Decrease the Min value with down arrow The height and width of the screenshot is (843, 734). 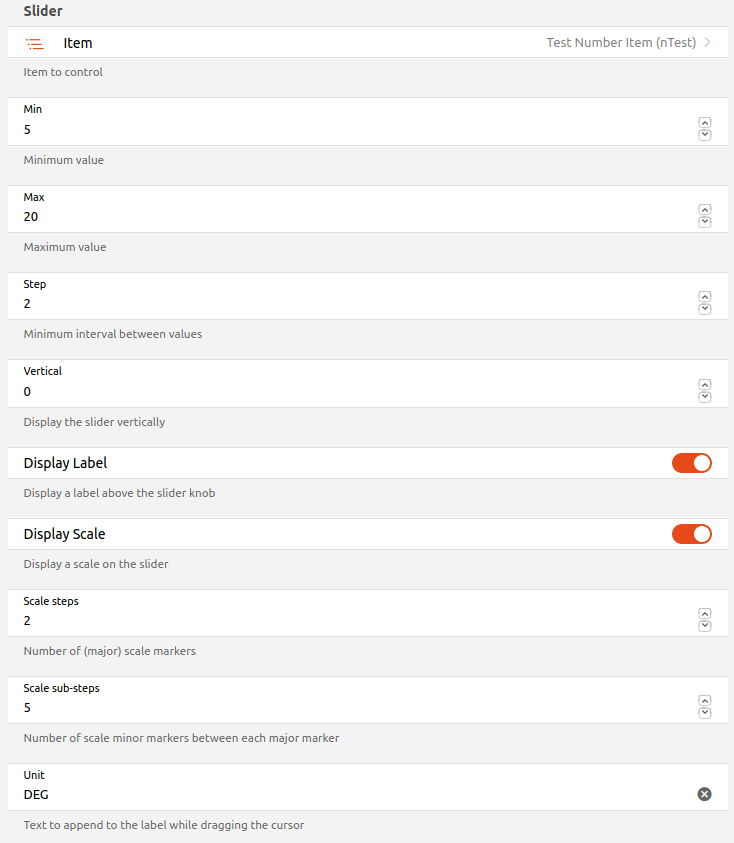(705, 135)
